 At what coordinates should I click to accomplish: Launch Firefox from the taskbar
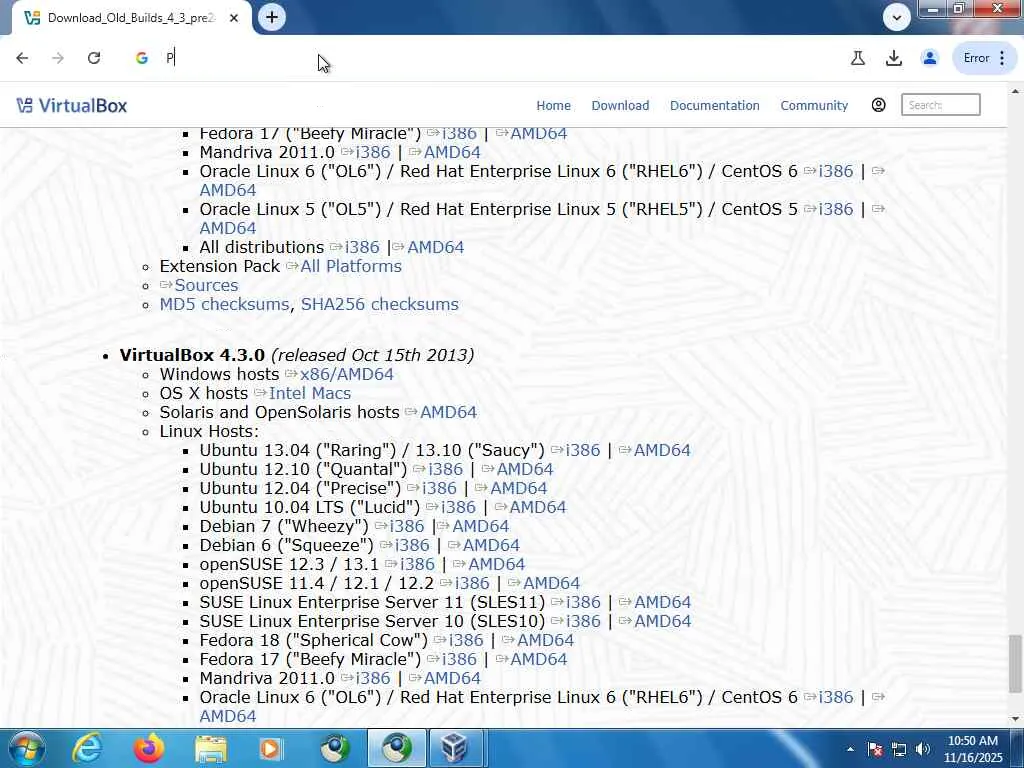tap(148, 748)
